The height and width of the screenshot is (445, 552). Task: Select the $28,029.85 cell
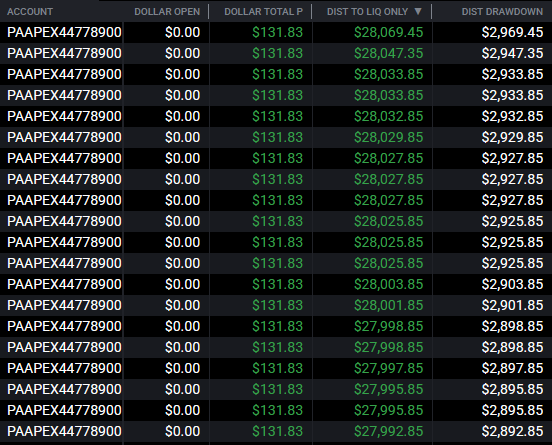click(x=388, y=137)
